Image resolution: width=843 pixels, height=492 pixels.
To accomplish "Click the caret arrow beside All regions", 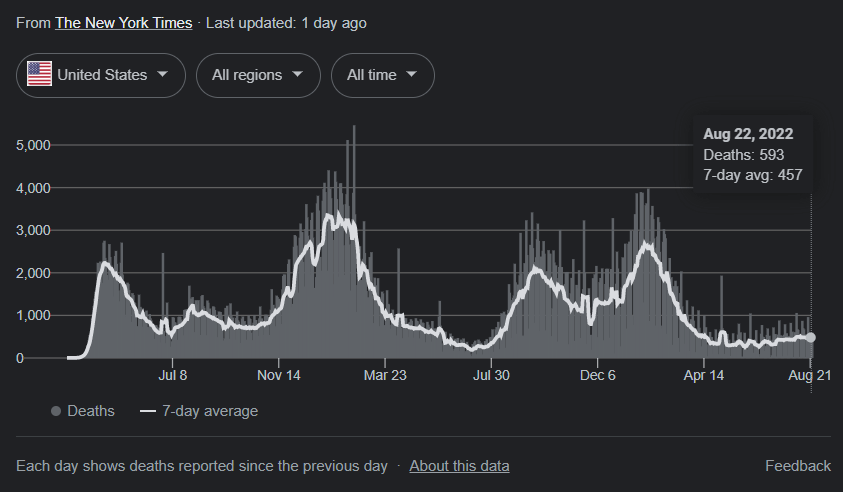I will coord(297,75).
